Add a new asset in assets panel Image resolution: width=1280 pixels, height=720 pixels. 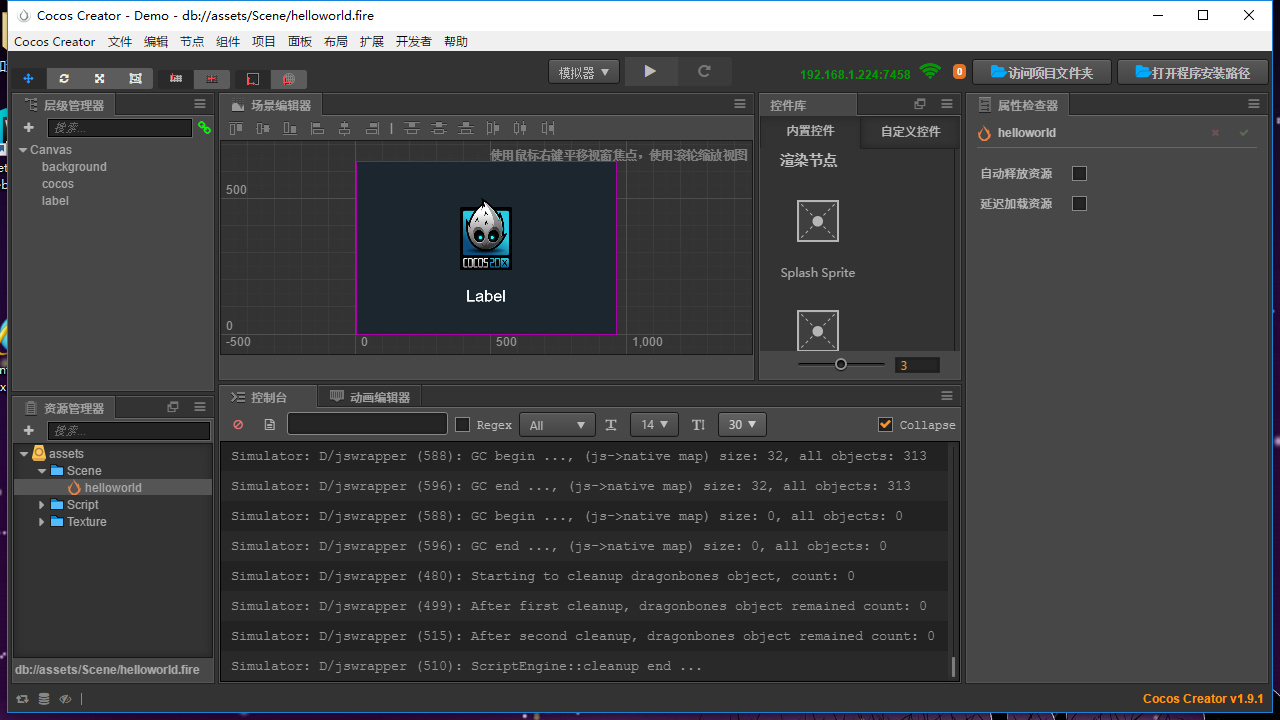[x=28, y=431]
